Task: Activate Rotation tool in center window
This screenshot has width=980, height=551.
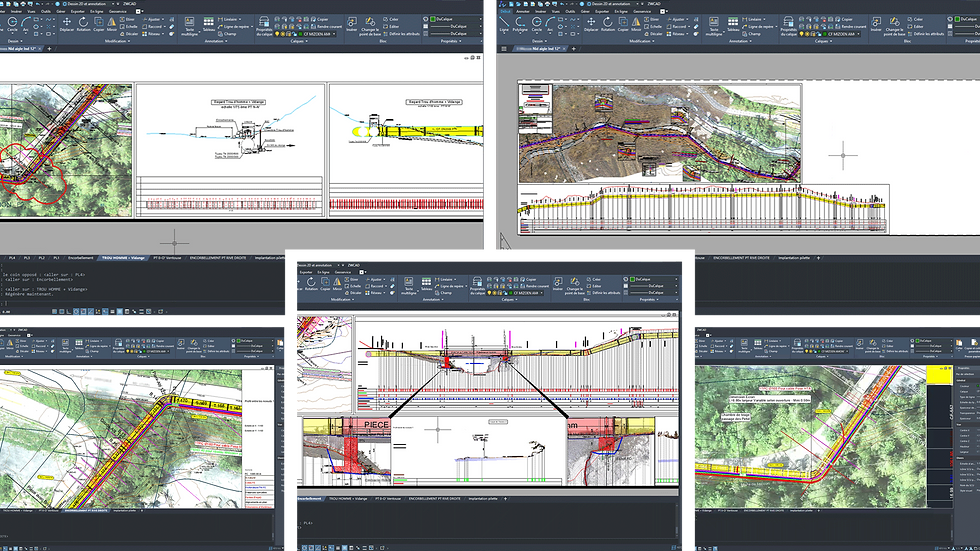Action: coord(311,284)
